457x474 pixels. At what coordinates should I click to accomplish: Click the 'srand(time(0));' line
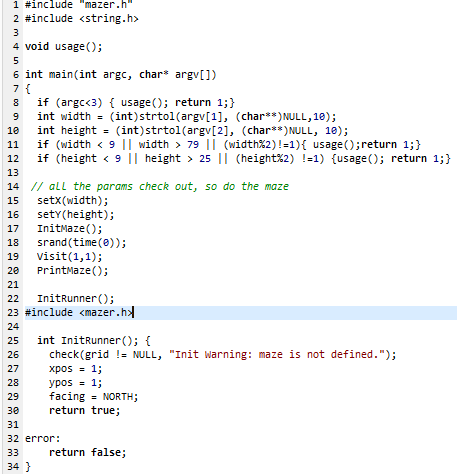click(82, 243)
